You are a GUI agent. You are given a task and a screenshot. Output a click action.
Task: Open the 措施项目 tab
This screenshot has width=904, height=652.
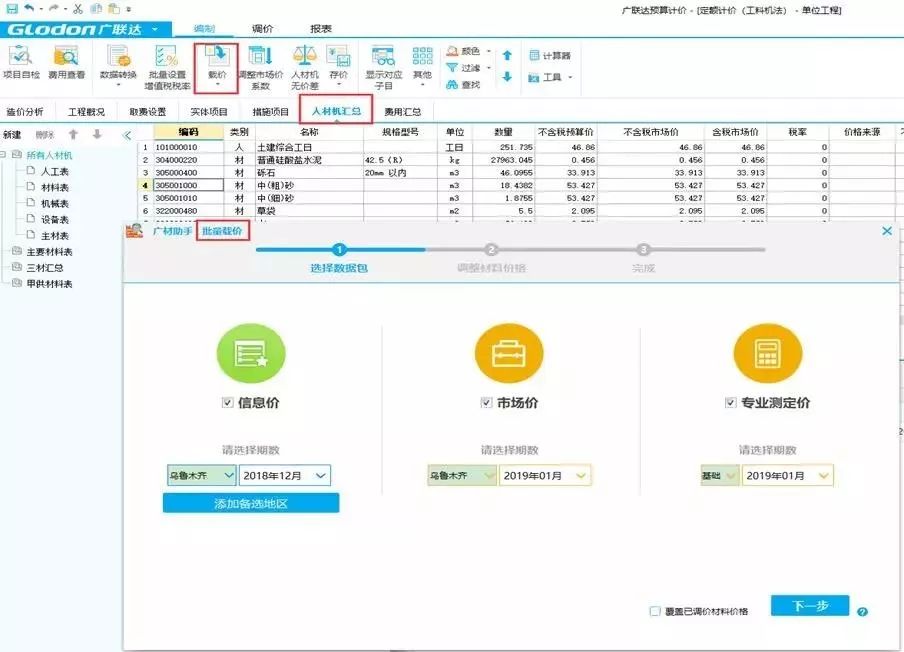point(270,112)
